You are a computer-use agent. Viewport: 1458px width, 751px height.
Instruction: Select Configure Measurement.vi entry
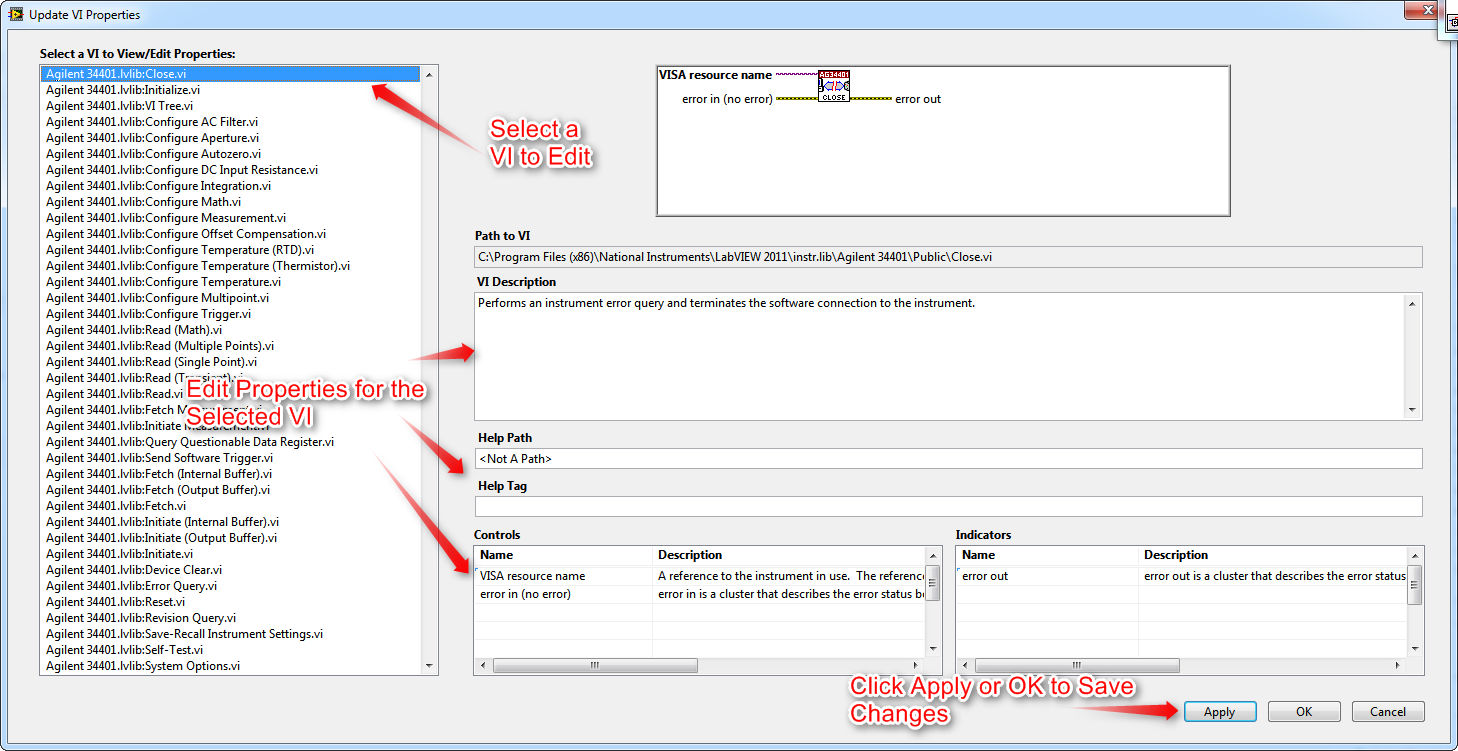[x=231, y=218]
